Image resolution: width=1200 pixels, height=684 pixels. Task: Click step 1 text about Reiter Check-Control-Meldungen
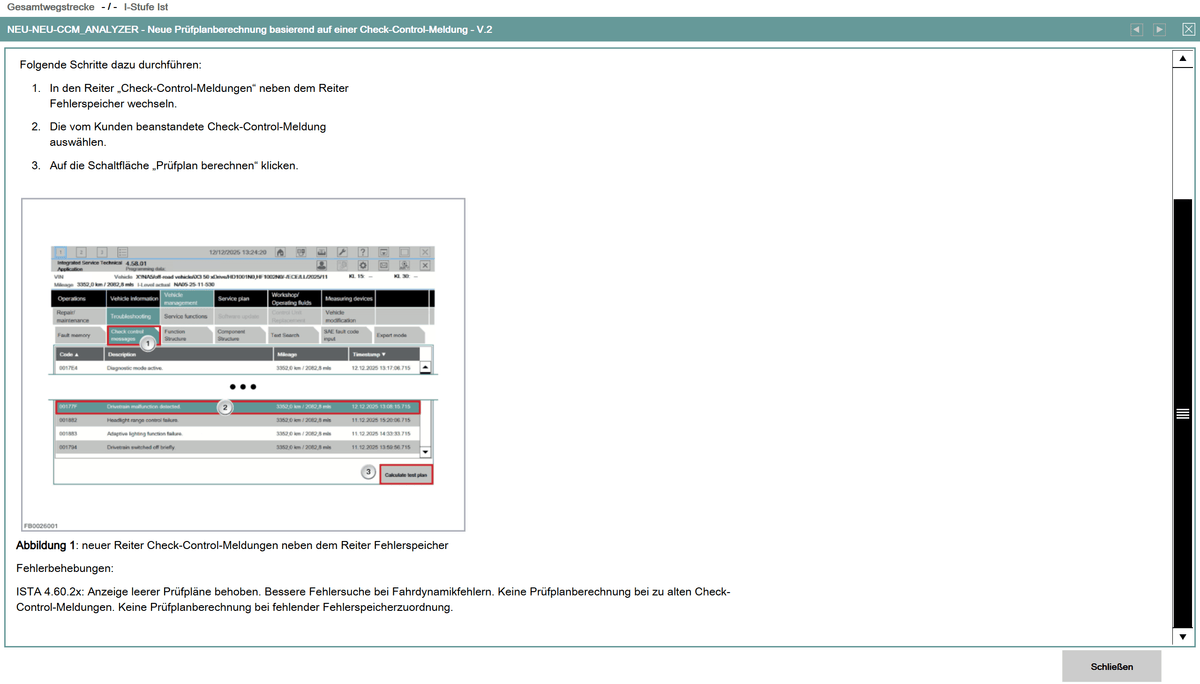tap(199, 96)
